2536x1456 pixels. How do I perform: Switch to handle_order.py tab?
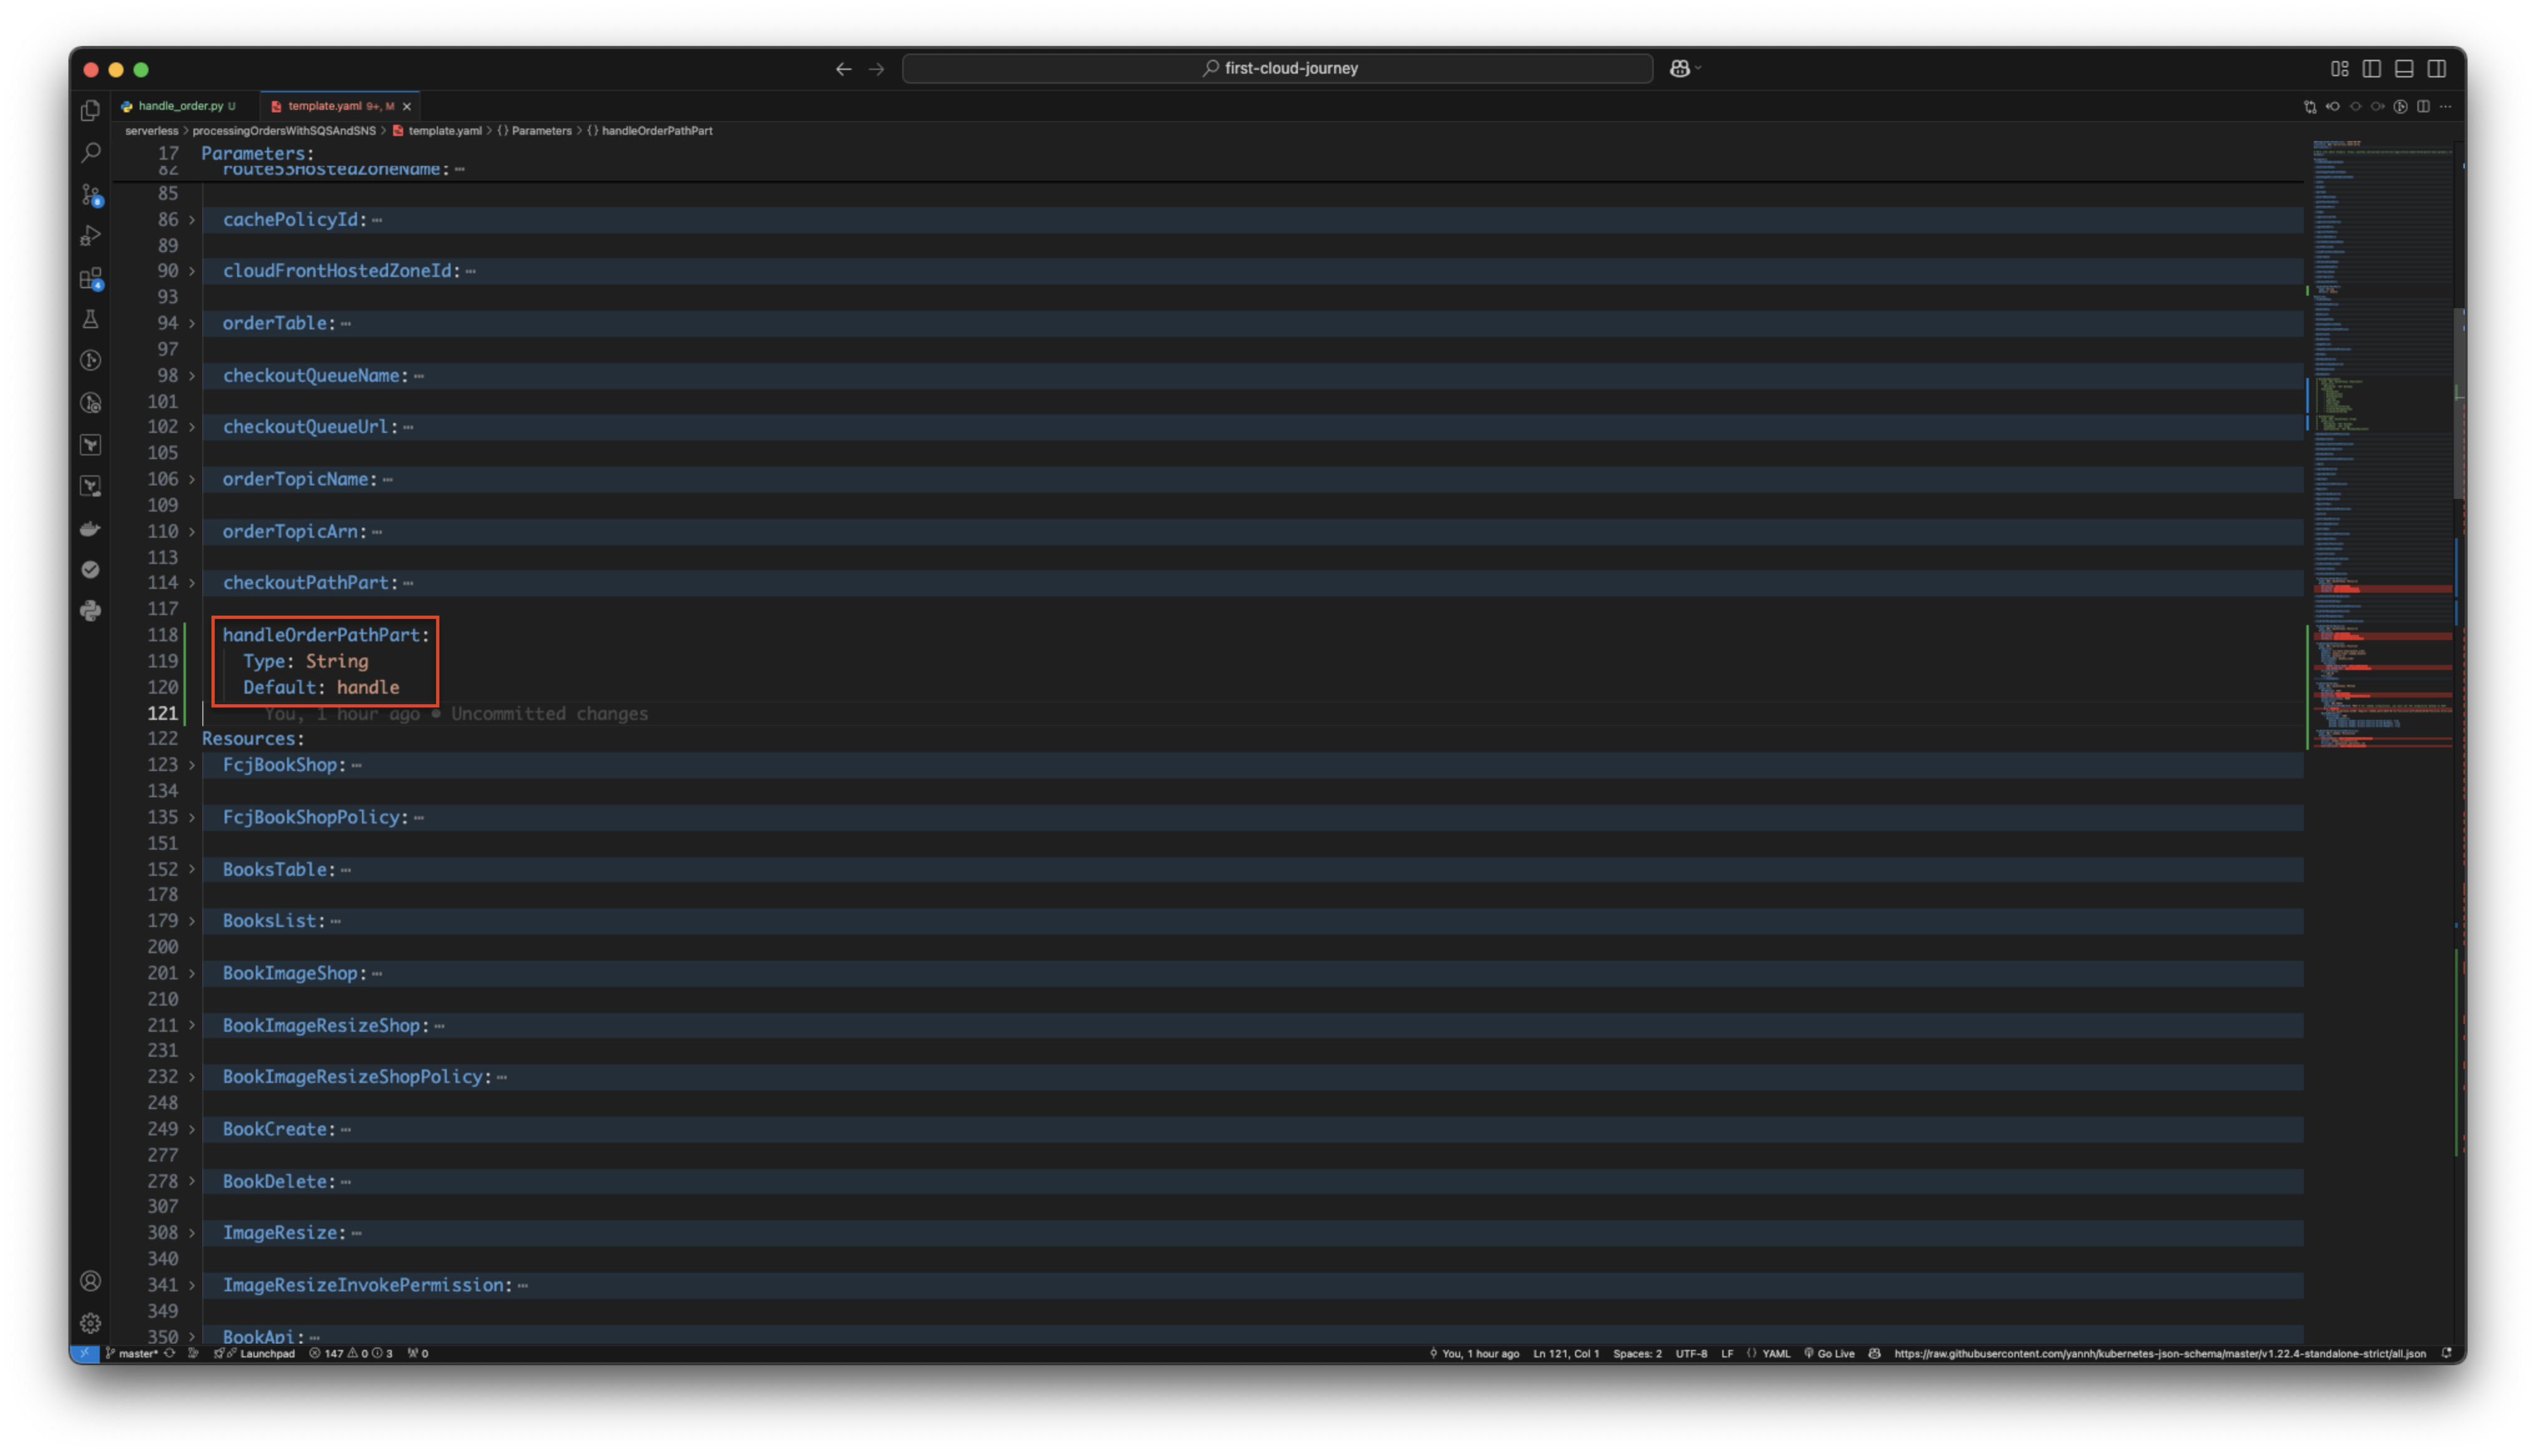click(x=180, y=106)
